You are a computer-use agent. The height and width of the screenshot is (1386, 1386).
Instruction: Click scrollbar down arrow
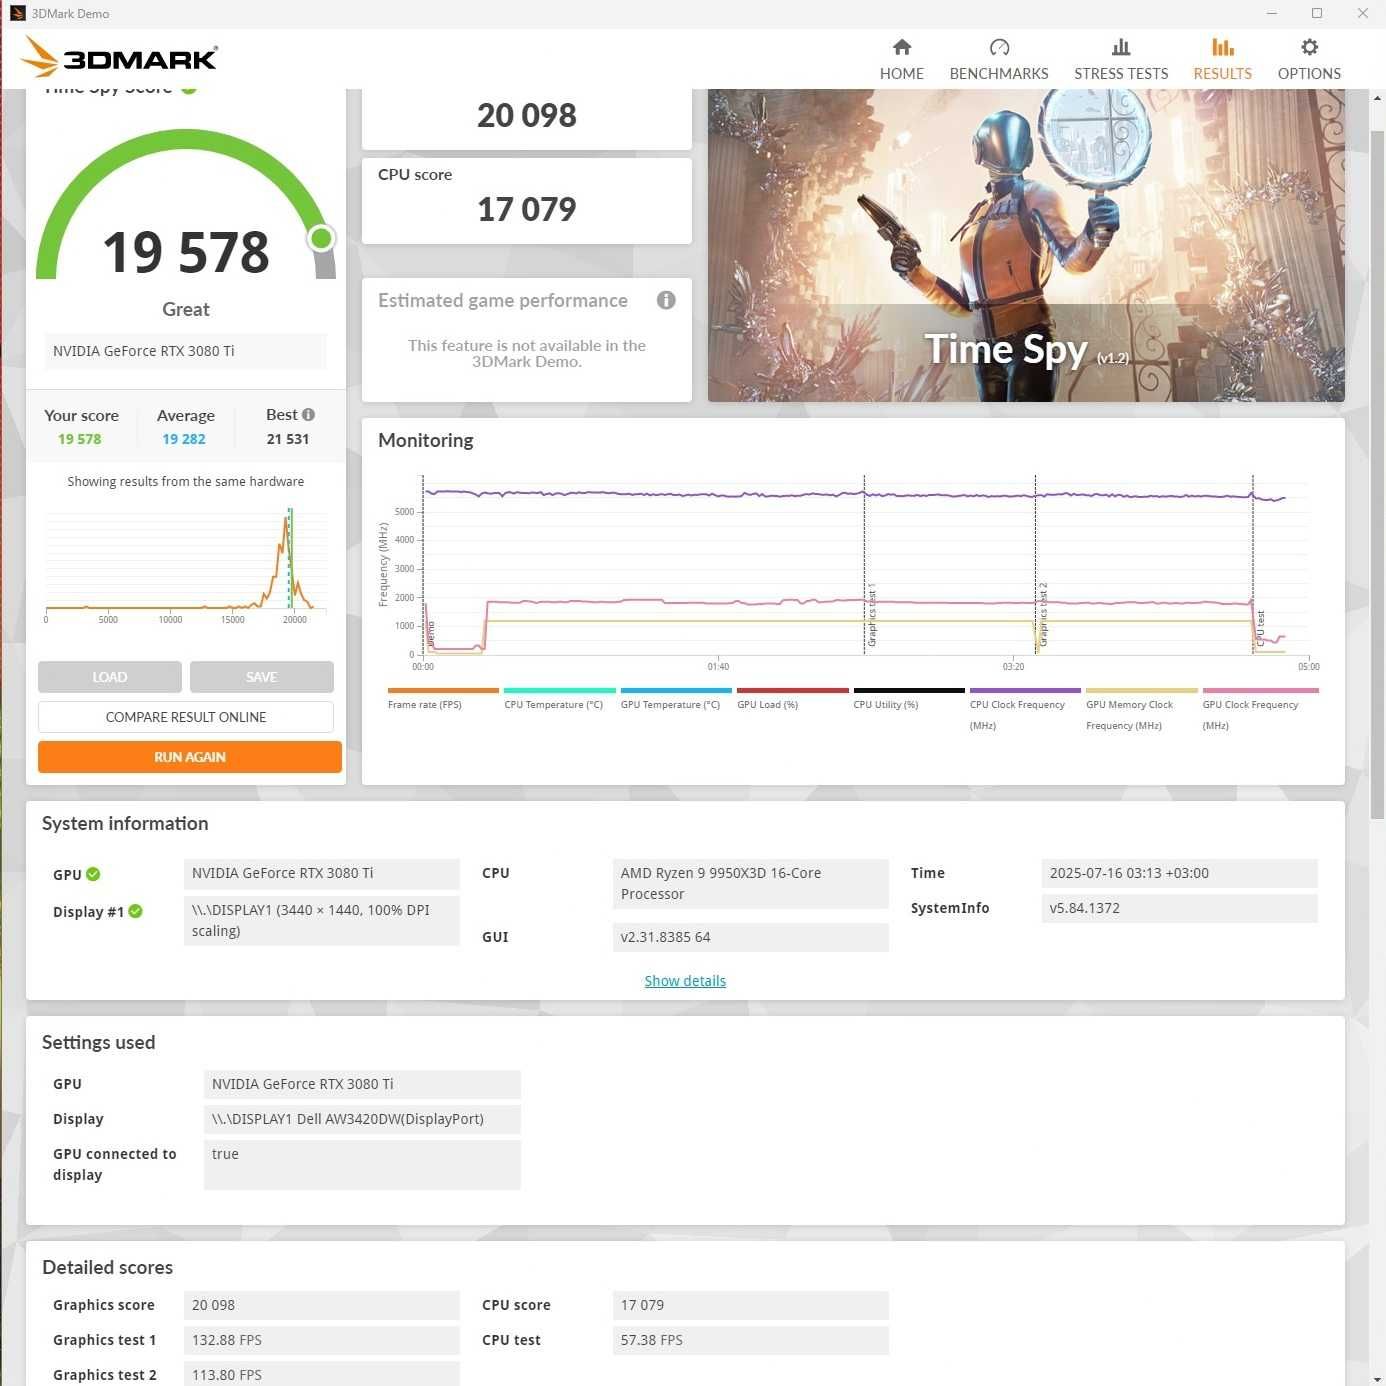1377,1378
